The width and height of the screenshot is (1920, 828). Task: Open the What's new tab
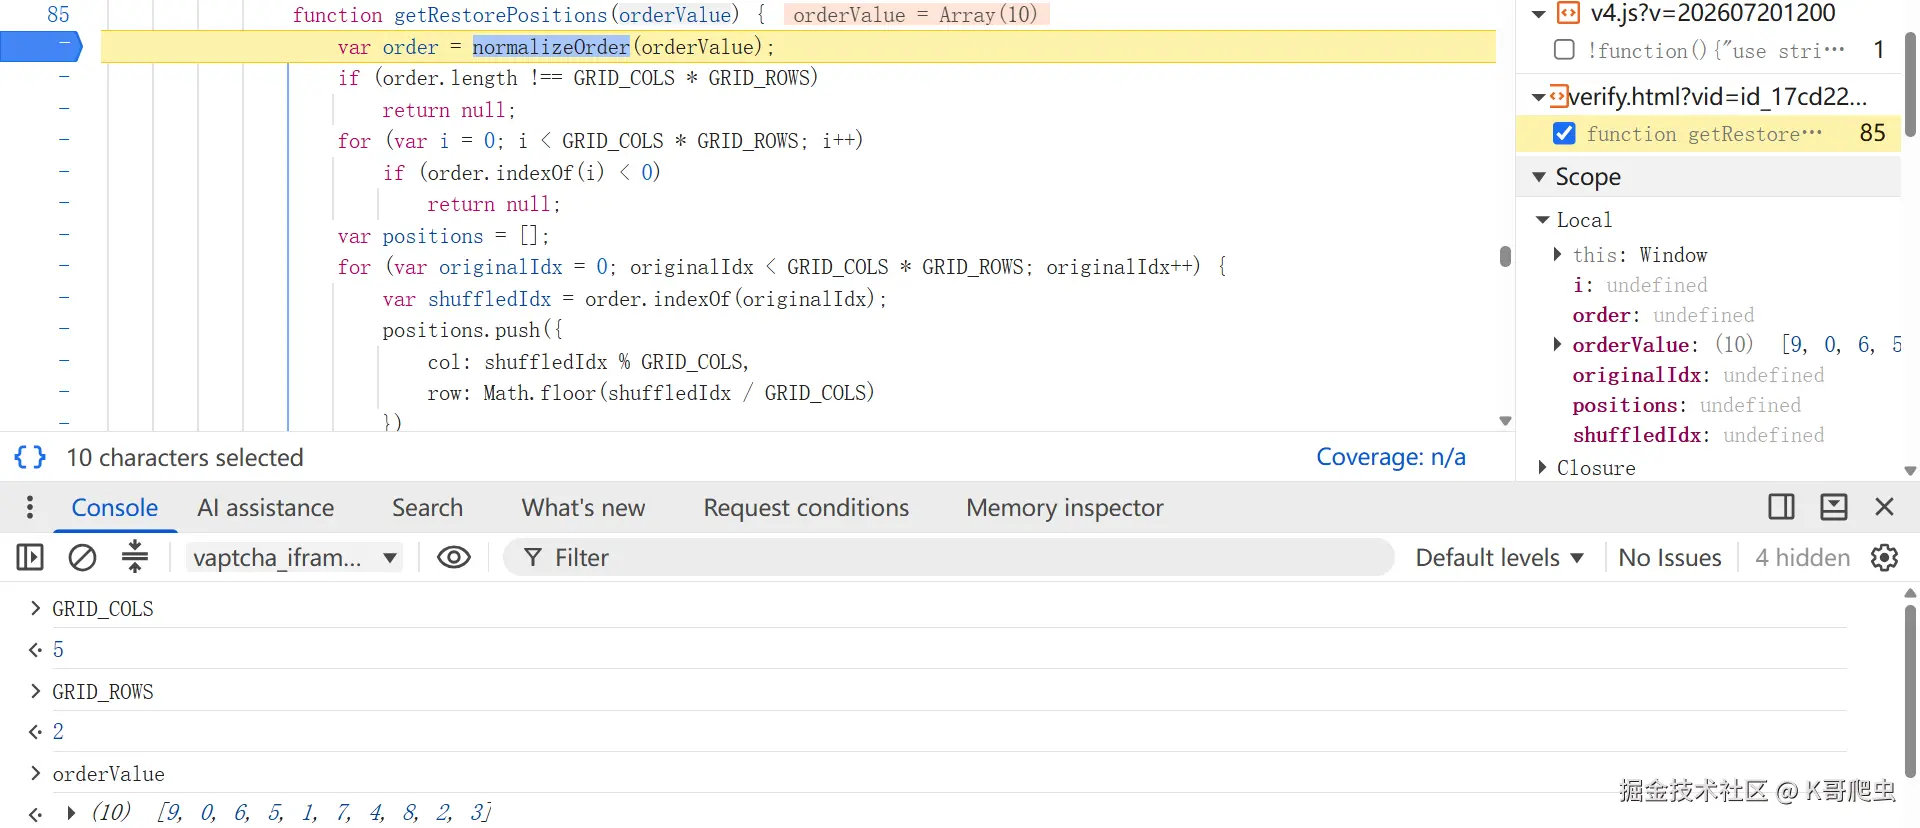[x=583, y=507]
